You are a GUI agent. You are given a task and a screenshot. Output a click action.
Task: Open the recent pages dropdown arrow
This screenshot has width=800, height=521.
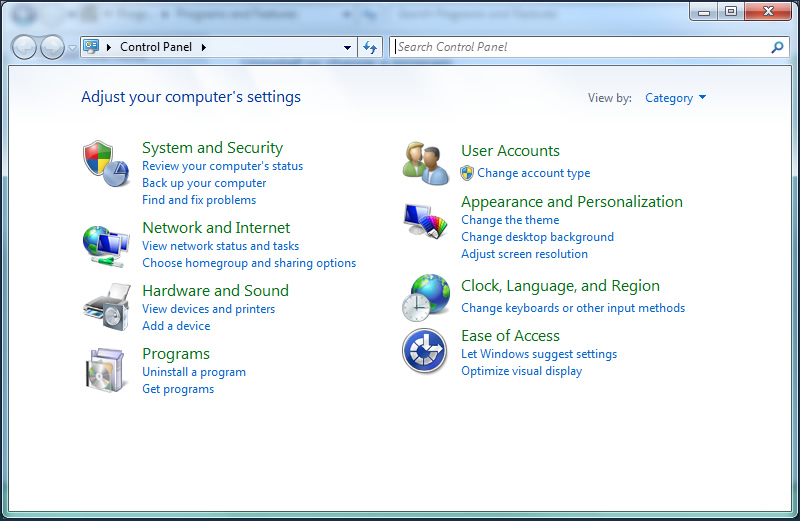(x=72, y=48)
